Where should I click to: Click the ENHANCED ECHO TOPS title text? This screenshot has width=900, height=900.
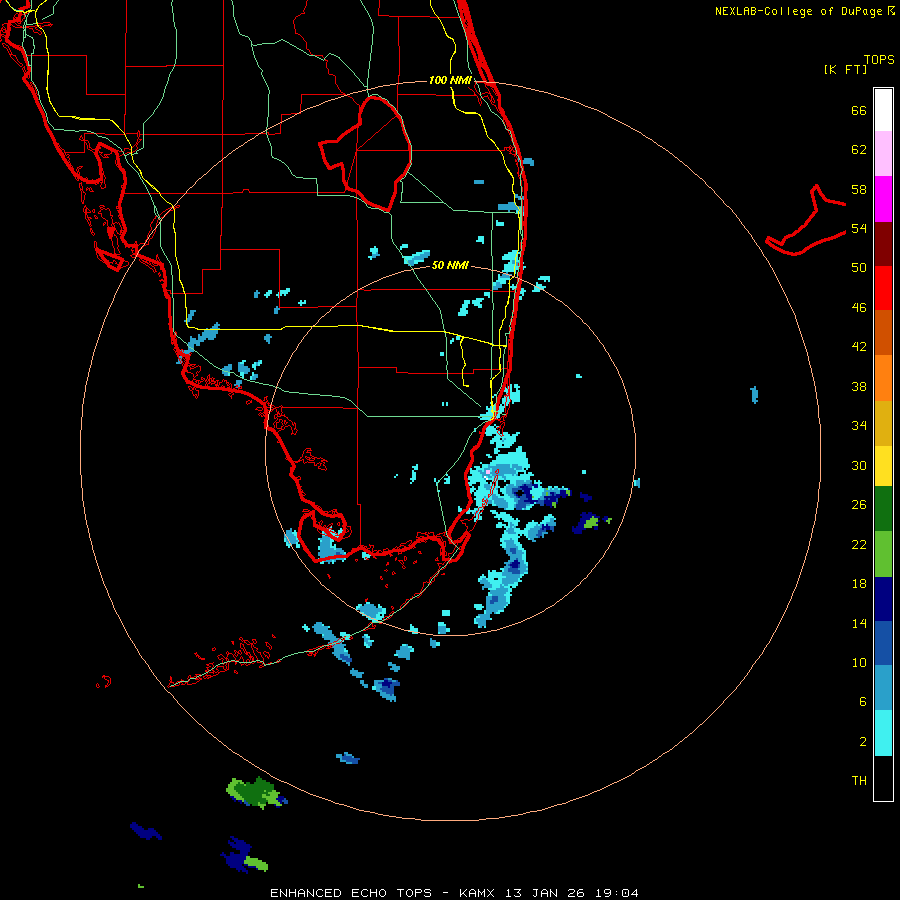[351, 893]
